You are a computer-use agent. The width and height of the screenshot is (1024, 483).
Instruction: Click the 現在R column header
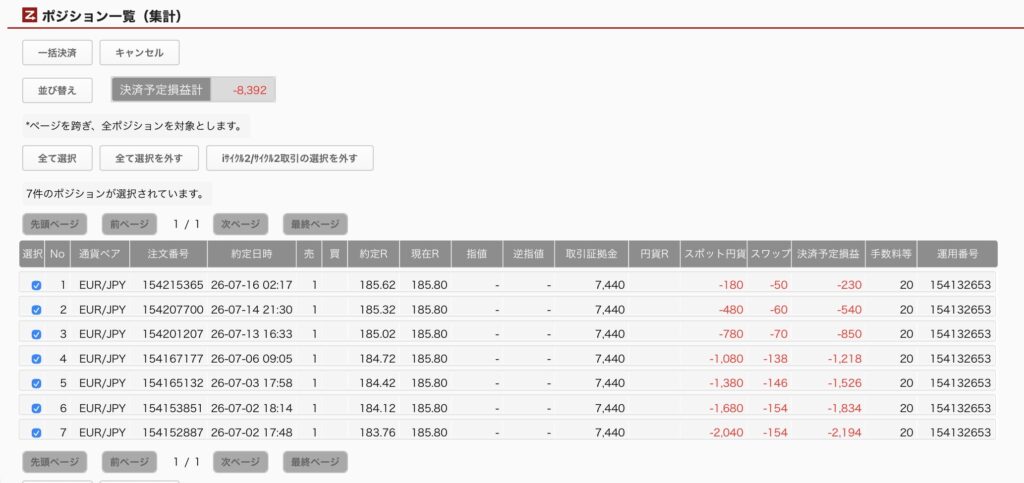click(425, 254)
